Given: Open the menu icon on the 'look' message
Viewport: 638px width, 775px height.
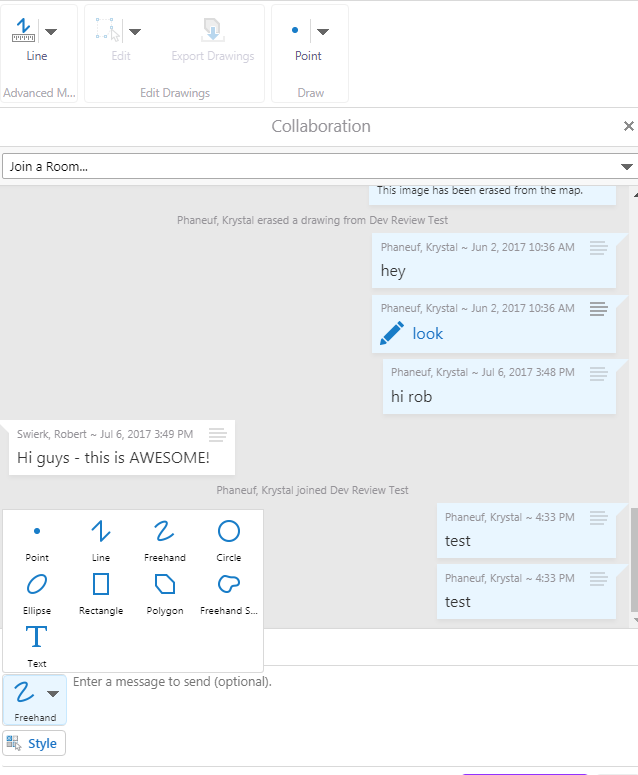Looking at the screenshot, I should (598, 309).
